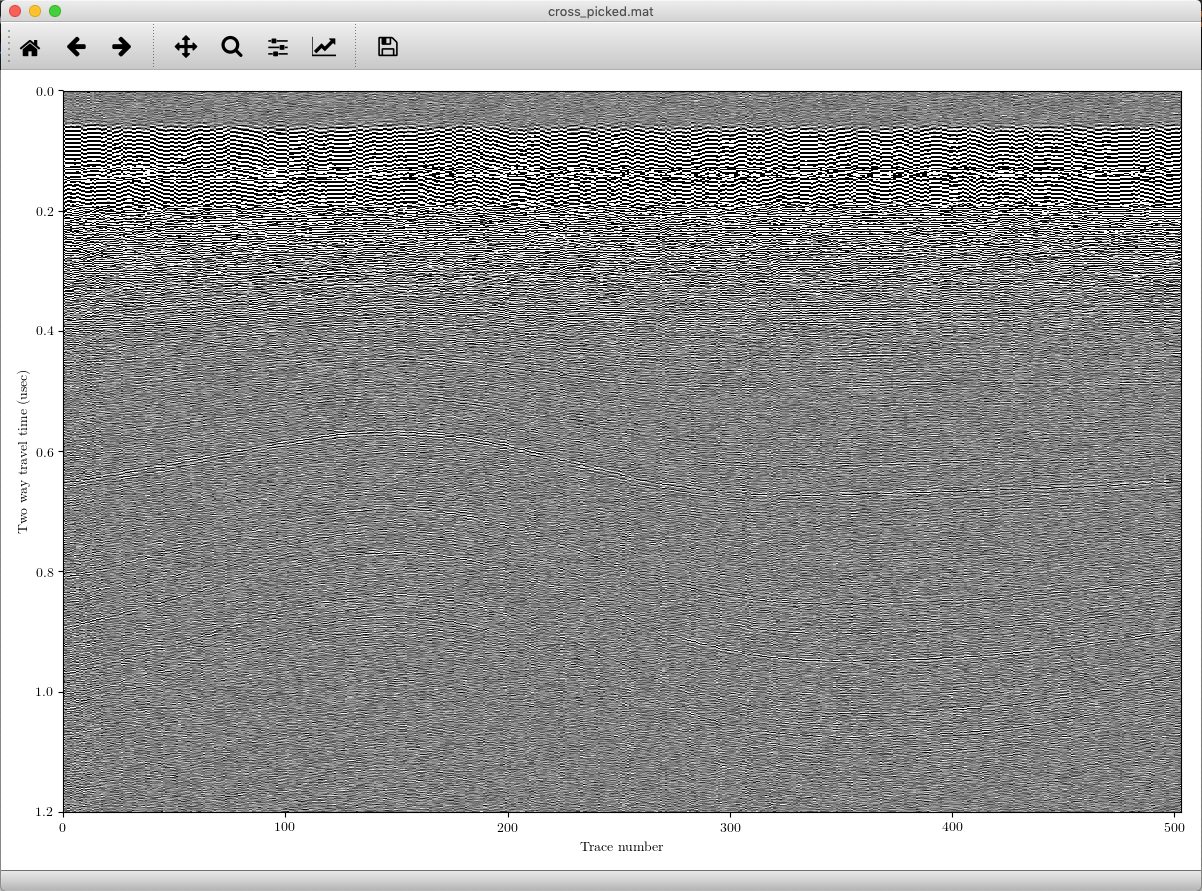Click x-axis tick label 100
1202x891 pixels.
click(285, 827)
